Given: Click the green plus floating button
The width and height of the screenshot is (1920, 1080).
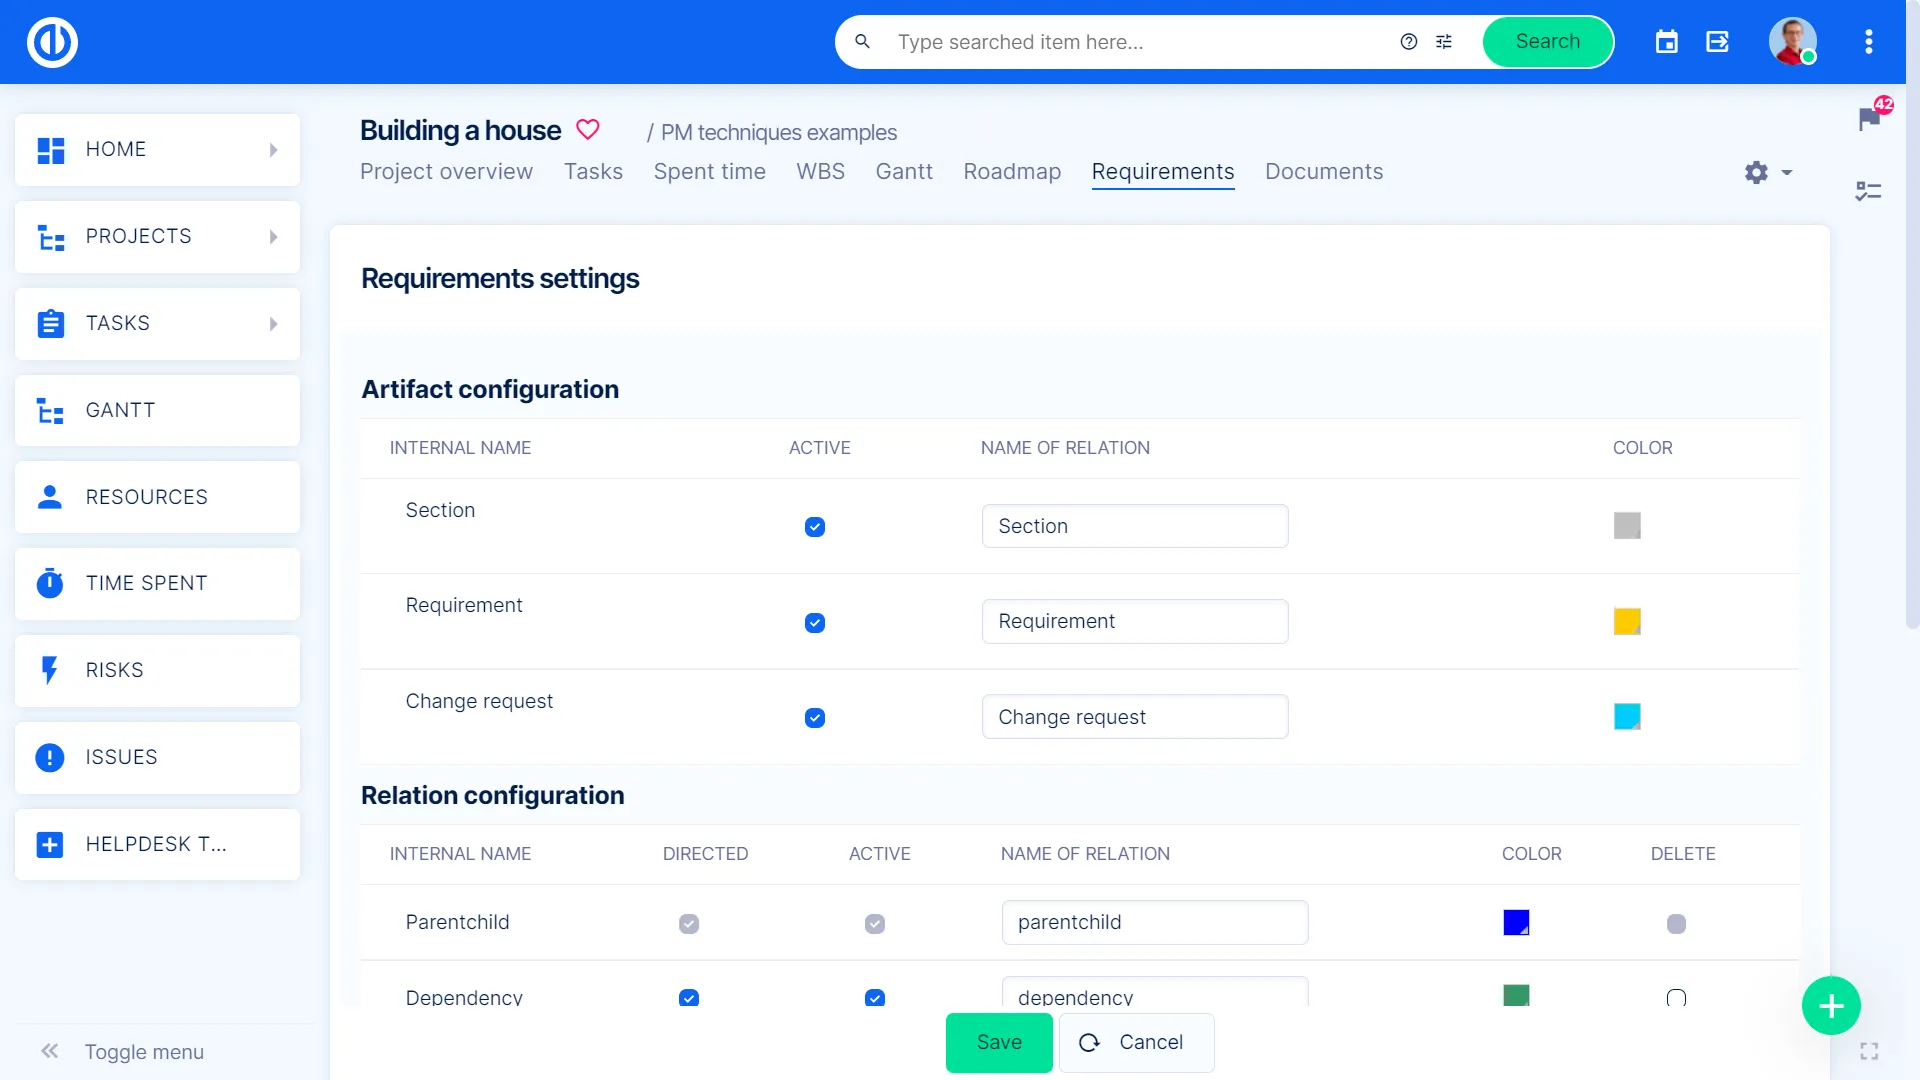Looking at the screenshot, I should pos(1831,1006).
